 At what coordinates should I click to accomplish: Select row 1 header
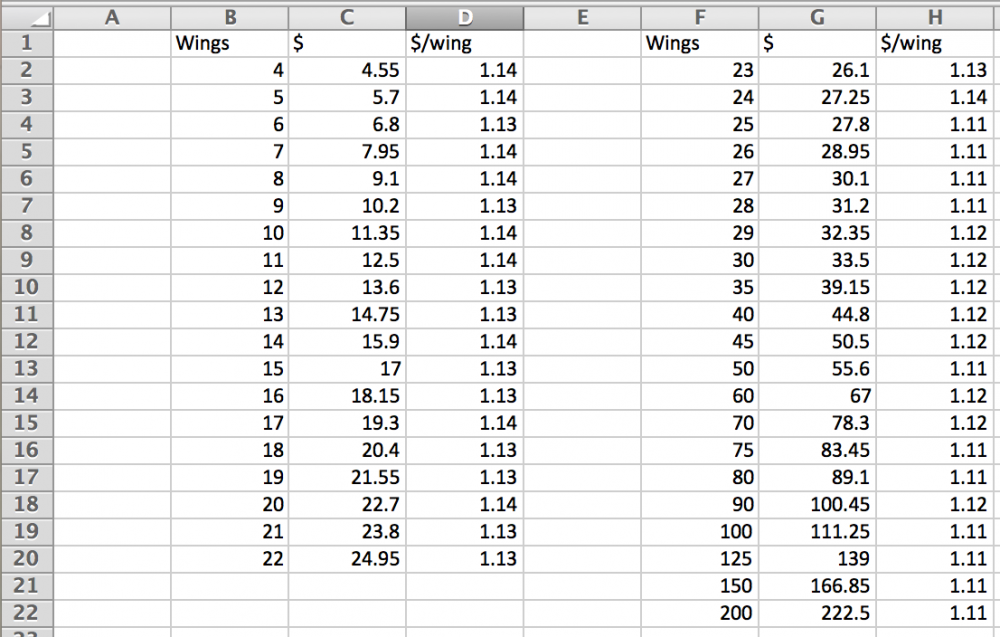pyautogui.click(x=27, y=43)
